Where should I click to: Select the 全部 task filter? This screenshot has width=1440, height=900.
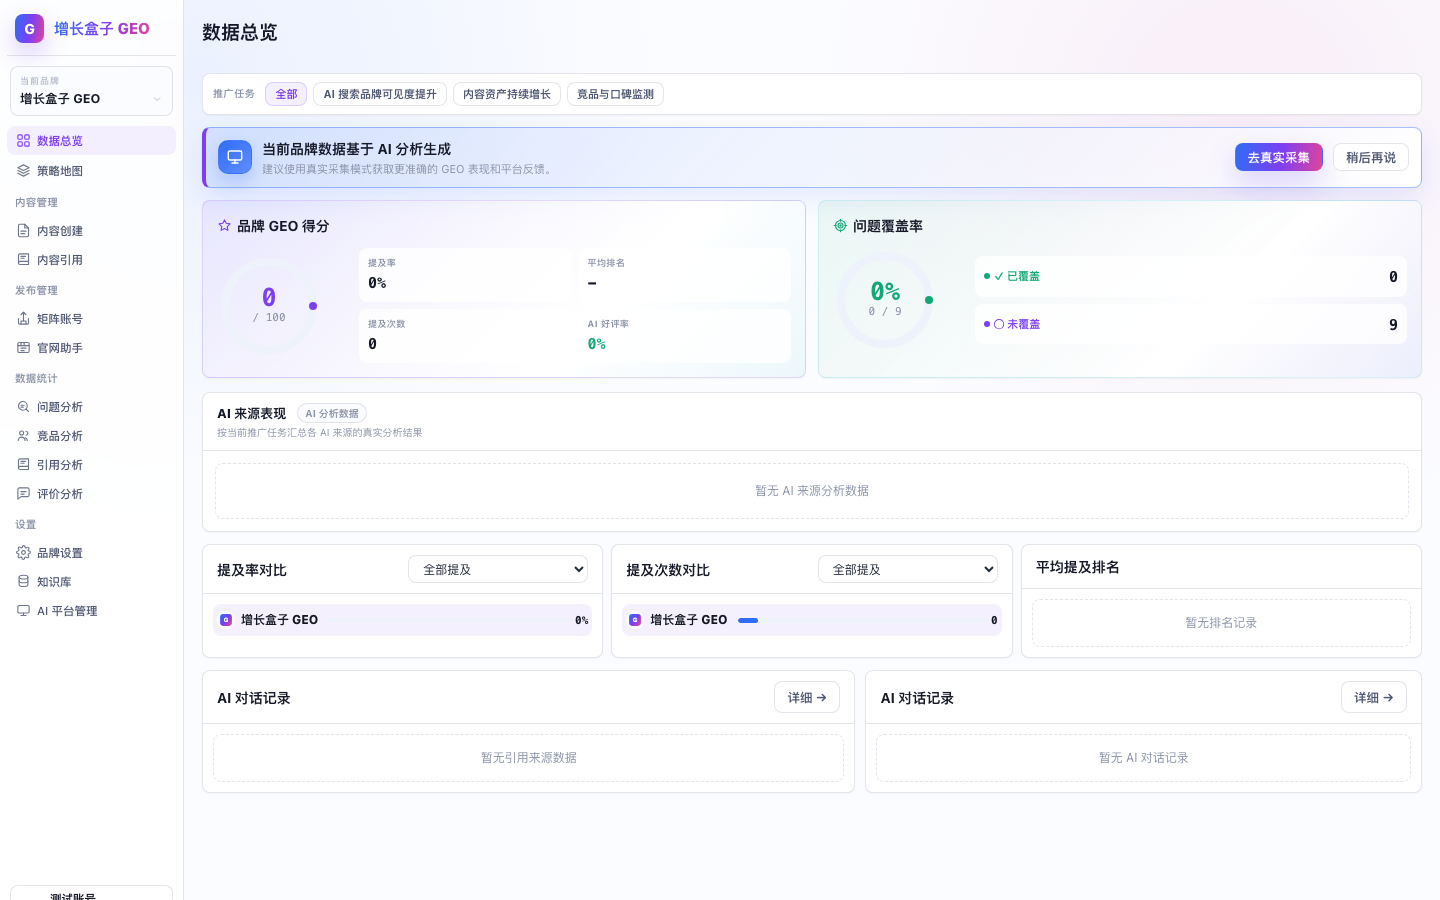(x=286, y=94)
